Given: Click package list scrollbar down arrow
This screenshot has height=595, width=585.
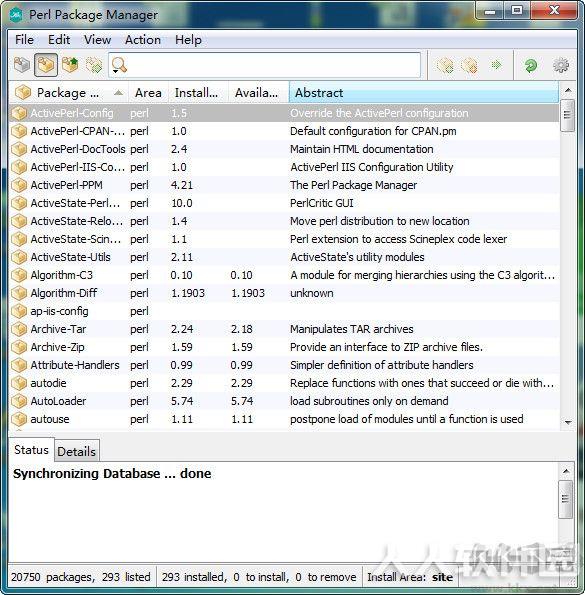Looking at the screenshot, I should [568, 422].
